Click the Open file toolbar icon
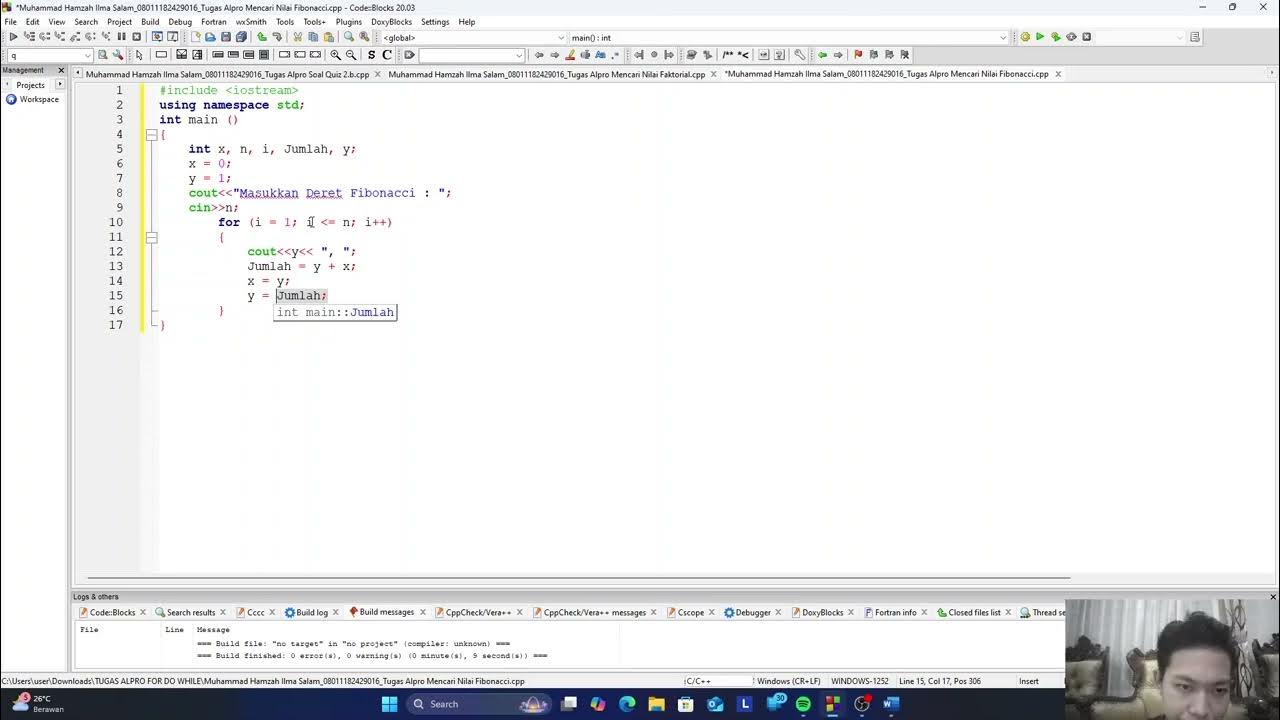 pos(210,37)
